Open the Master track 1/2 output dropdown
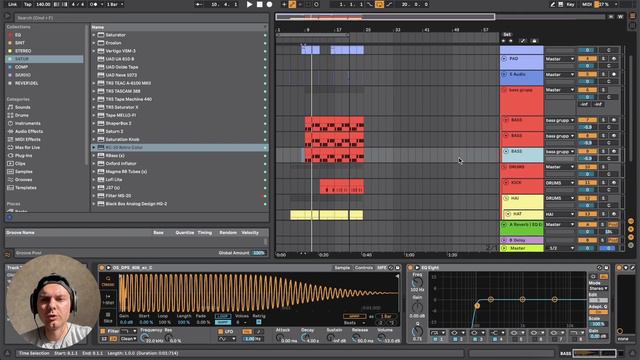The height and width of the screenshot is (360, 640). pyautogui.click(x=560, y=248)
